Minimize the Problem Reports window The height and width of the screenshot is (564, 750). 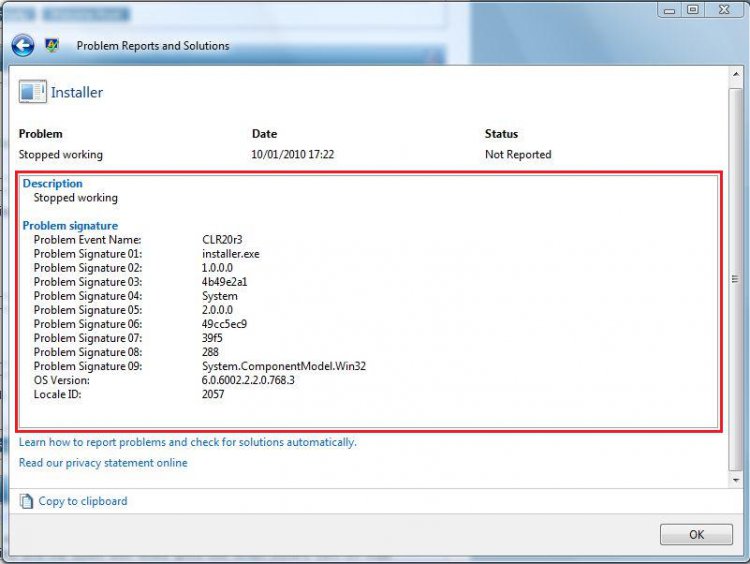671,9
